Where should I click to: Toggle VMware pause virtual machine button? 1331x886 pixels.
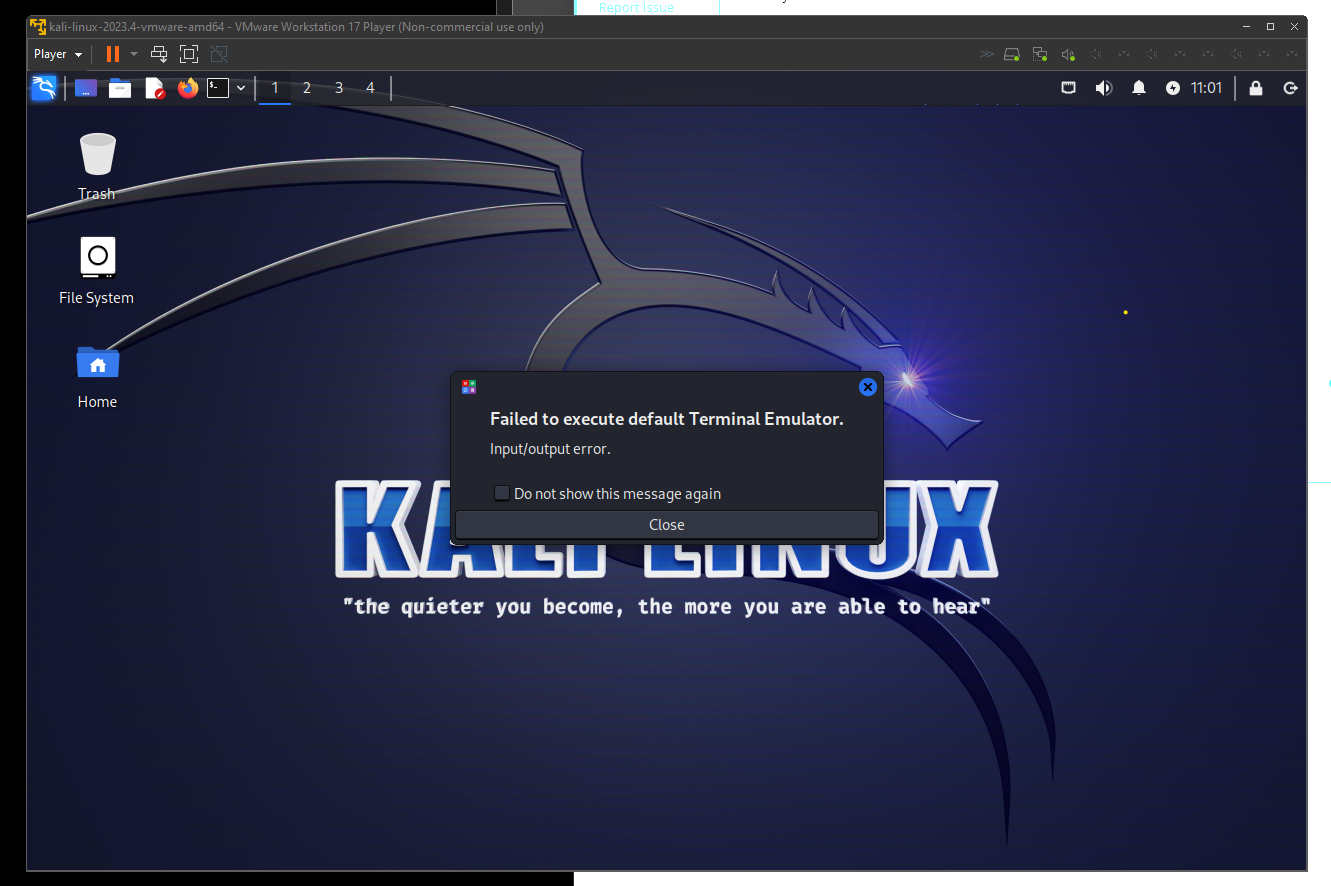(x=112, y=54)
